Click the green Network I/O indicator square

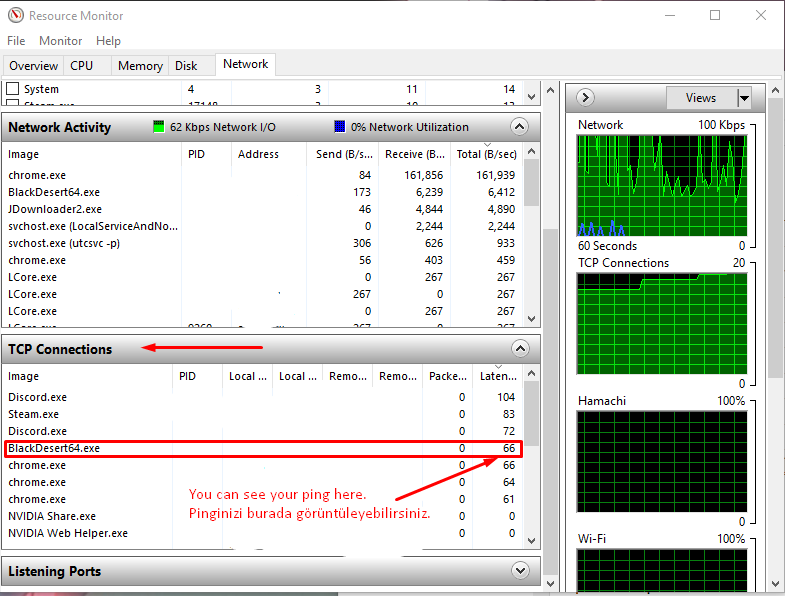pos(159,127)
